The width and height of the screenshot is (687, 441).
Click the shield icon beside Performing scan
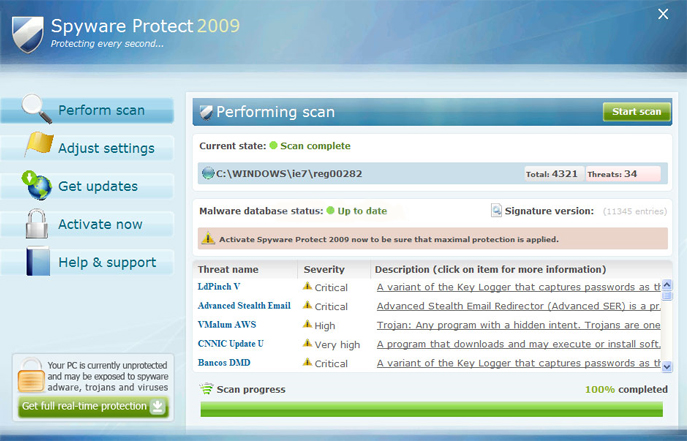[206, 112]
